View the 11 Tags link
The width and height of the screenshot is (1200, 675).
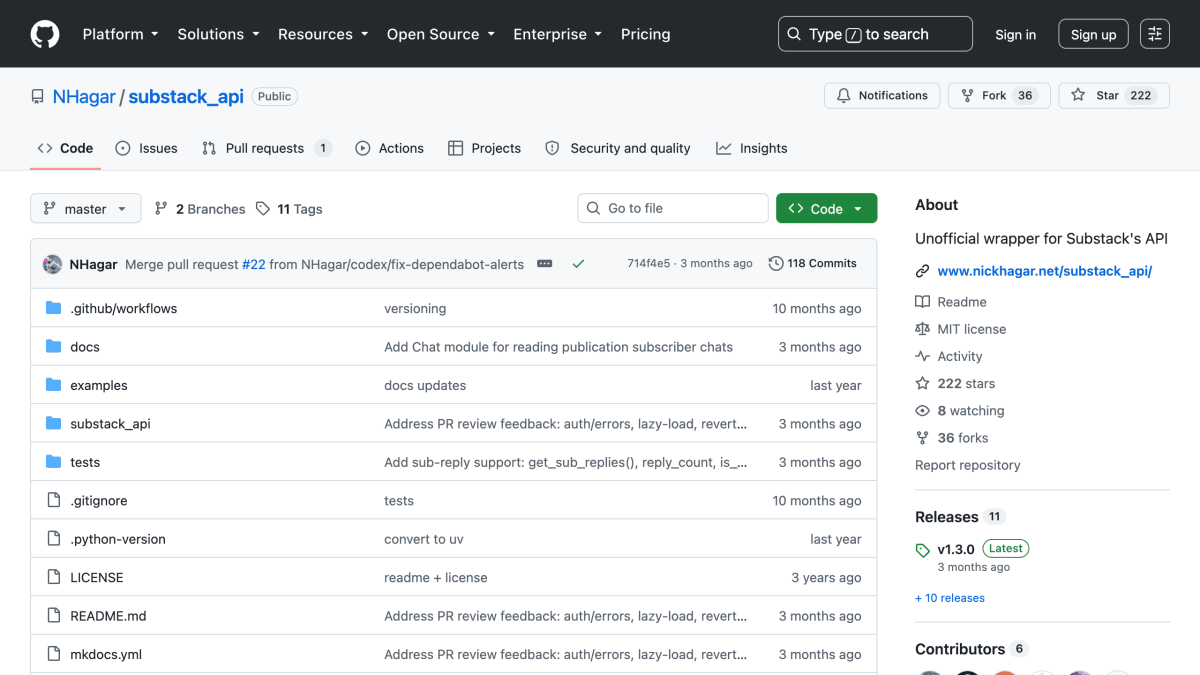[289, 209]
